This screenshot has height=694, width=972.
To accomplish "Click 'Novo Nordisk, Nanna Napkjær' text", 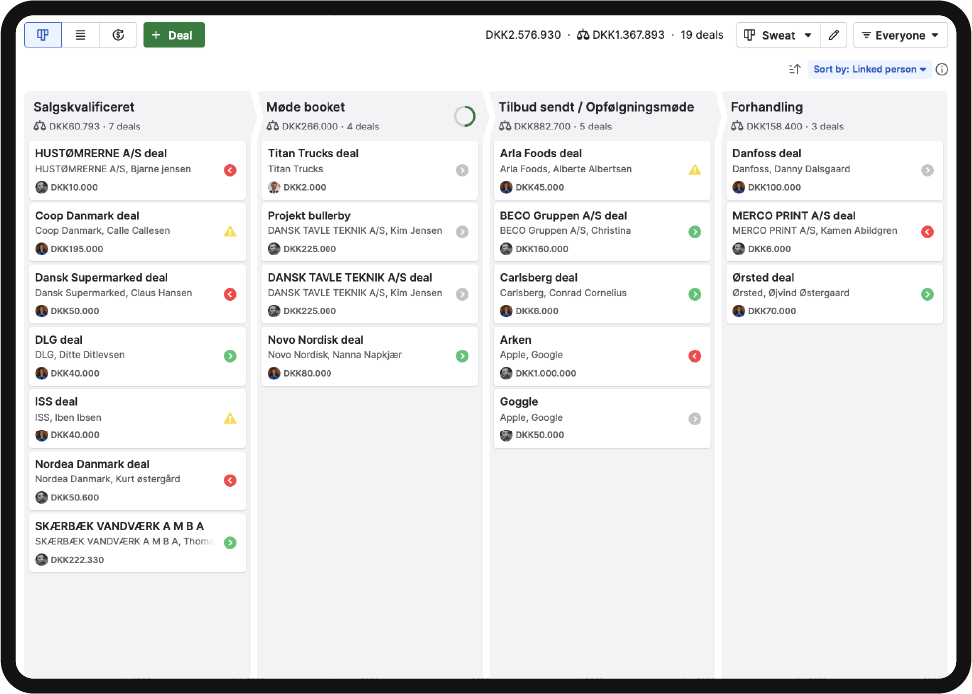I will click(335, 355).
